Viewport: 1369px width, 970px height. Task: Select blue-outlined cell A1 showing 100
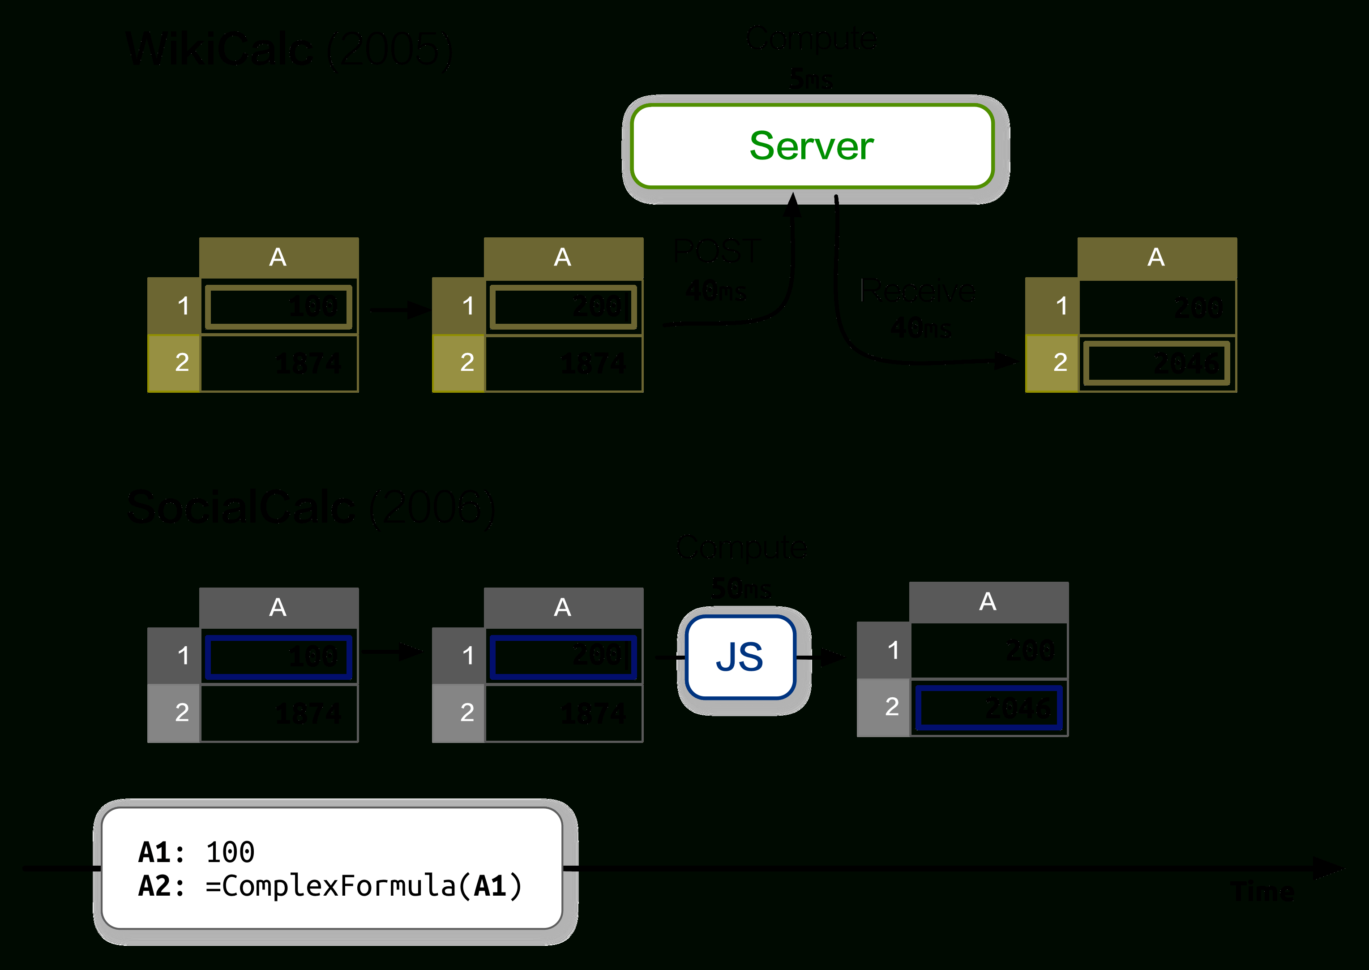click(x=278, y=657)
